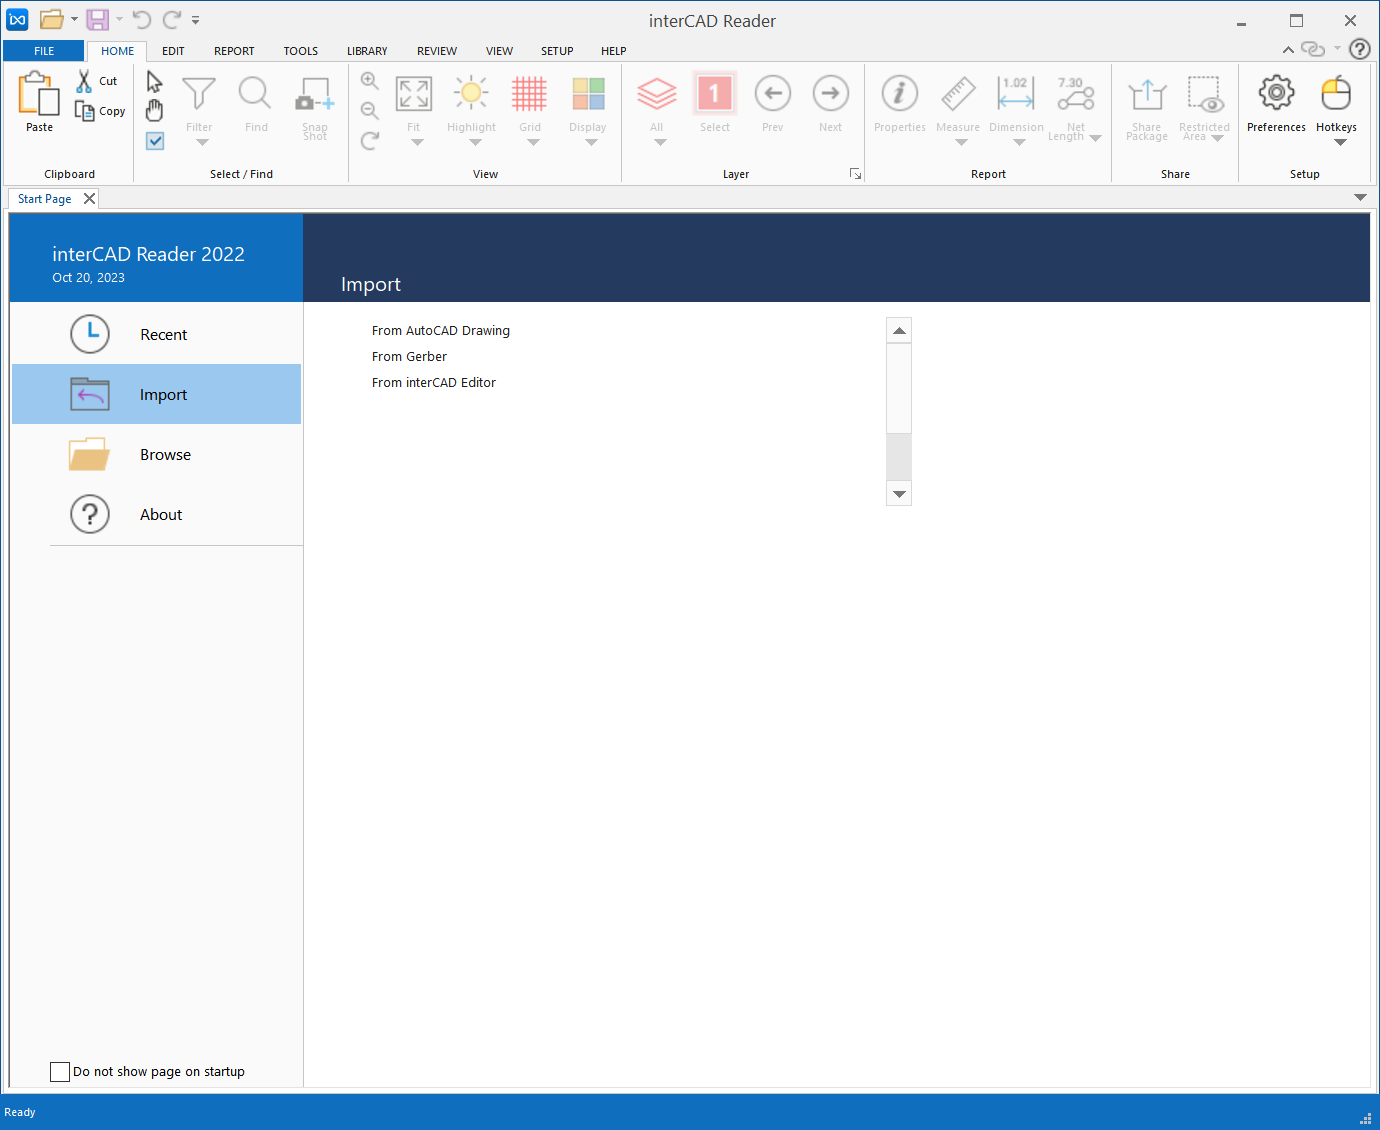Open the Properties info icon

900,94
